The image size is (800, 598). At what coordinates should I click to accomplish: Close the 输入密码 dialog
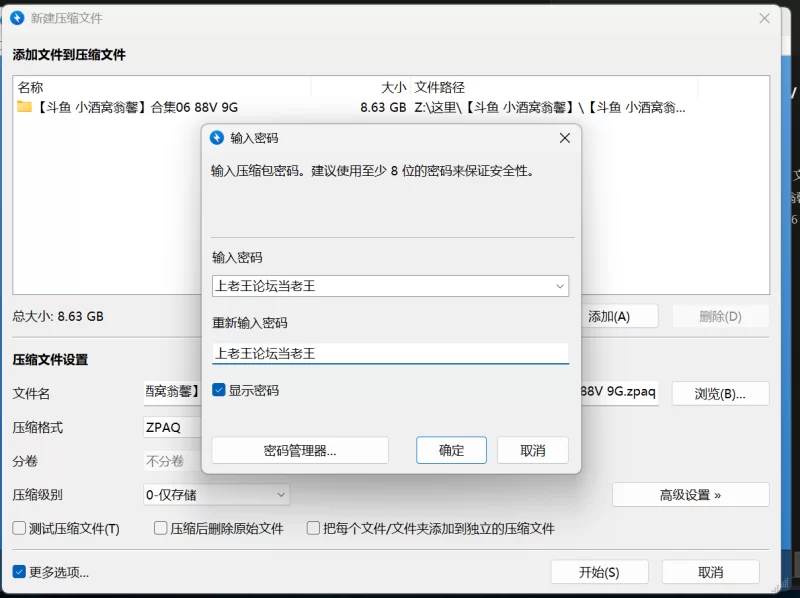pos(564,138)
